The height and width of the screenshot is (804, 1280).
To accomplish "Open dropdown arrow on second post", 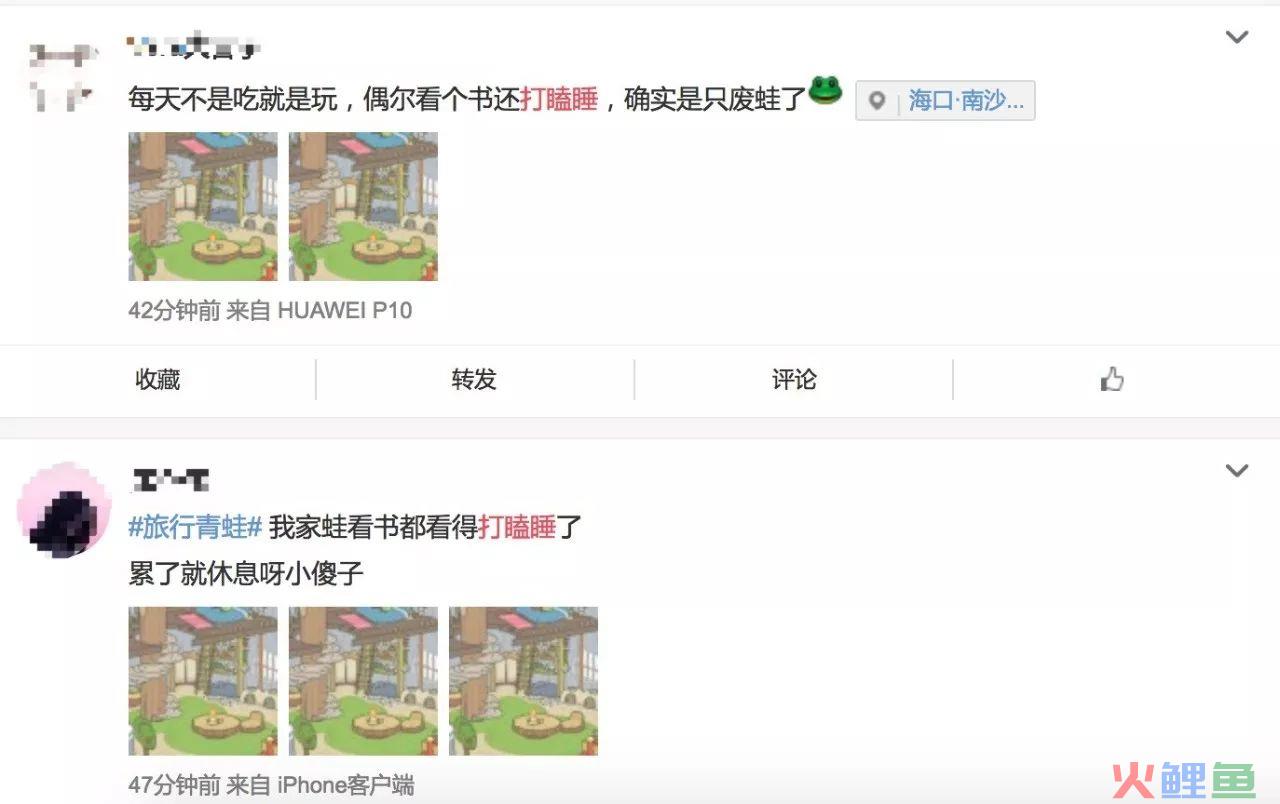I will point(1237,471).
